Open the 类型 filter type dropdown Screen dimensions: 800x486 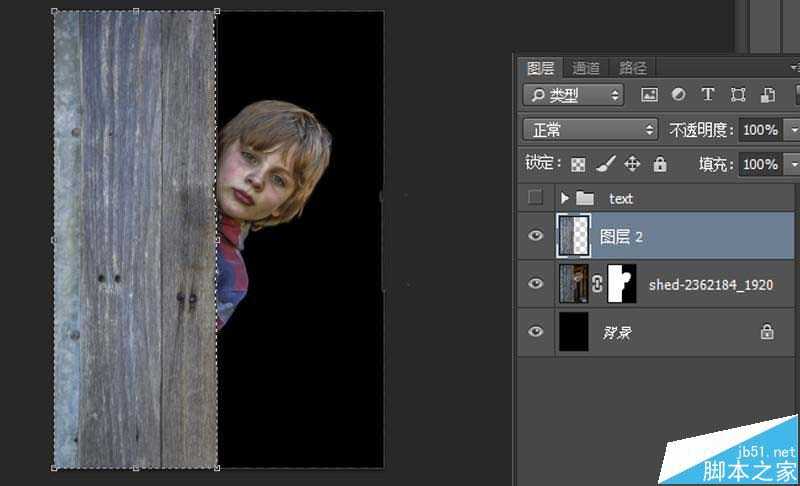pyautogui.click(x=573, y=95)
